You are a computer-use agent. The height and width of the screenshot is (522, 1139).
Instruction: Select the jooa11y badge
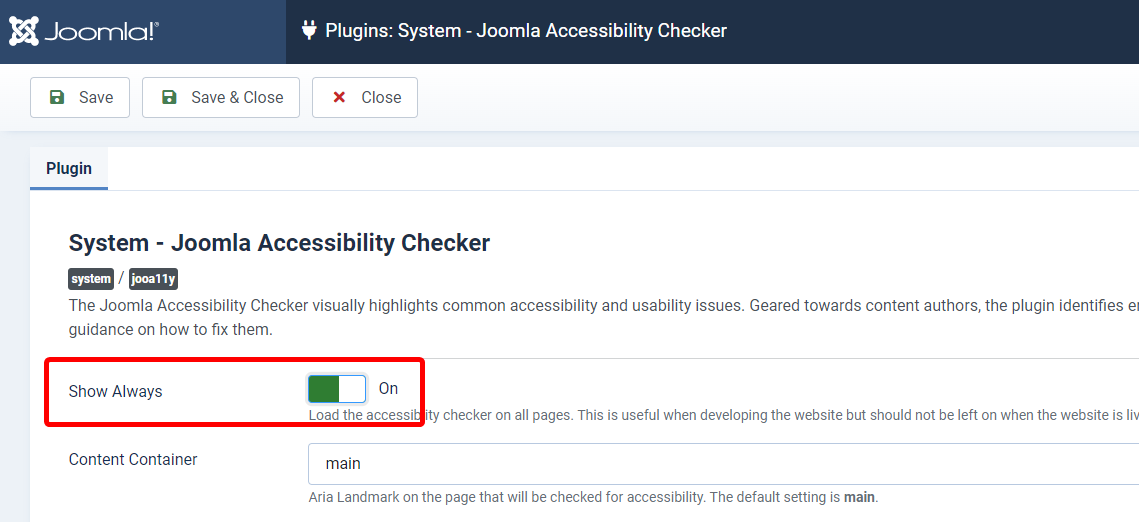pyautogui.click(x=153, y=279)
